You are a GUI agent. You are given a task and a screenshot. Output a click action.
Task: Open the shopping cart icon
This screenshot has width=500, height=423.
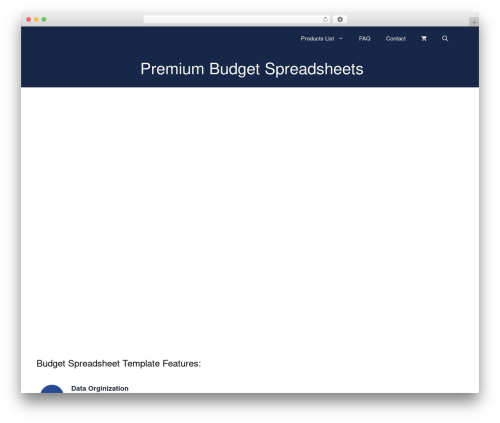pyautogui.click(x=424, y=39)
